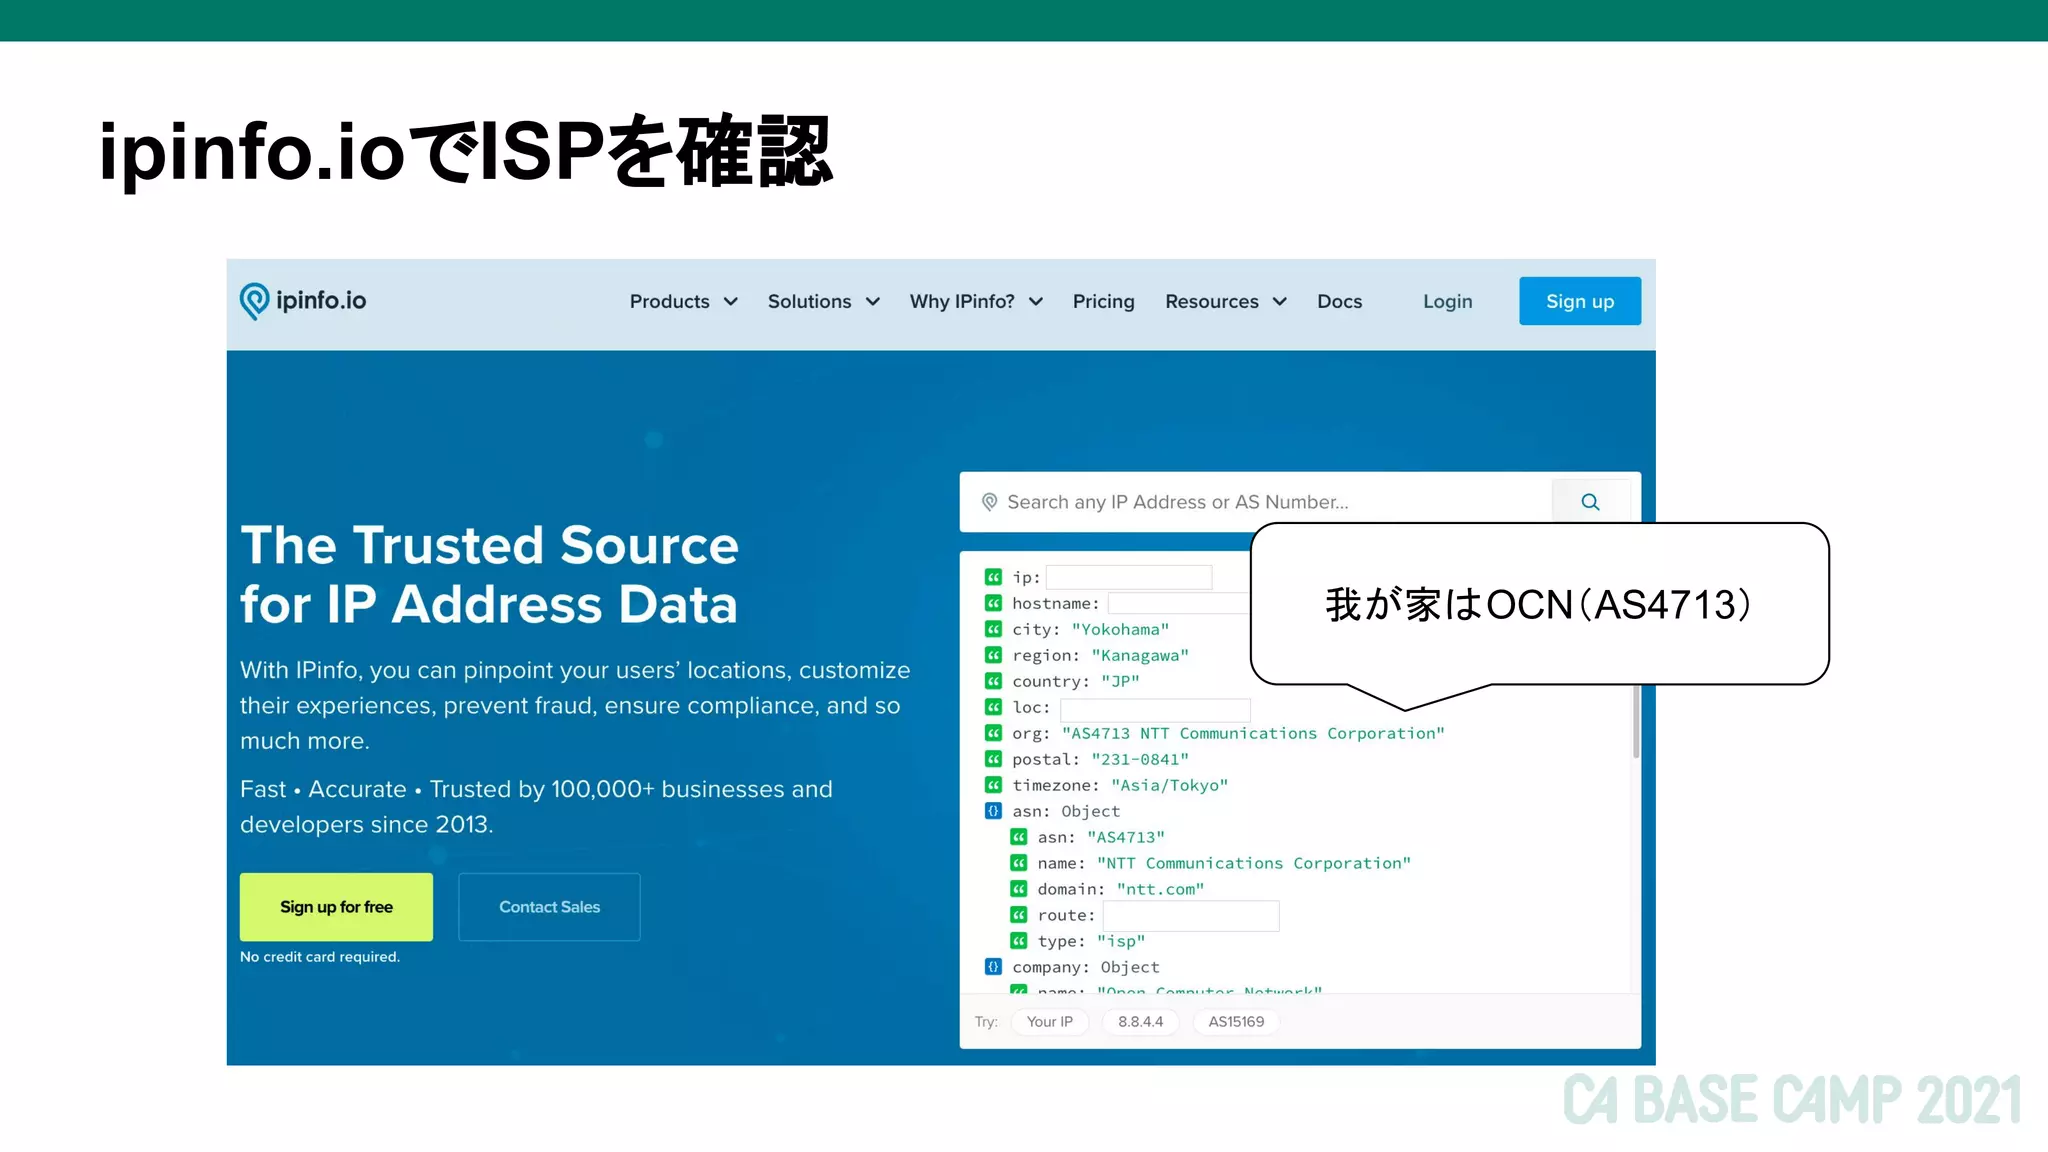Click quote icon beside name "NTT Communications" row

1018,863
